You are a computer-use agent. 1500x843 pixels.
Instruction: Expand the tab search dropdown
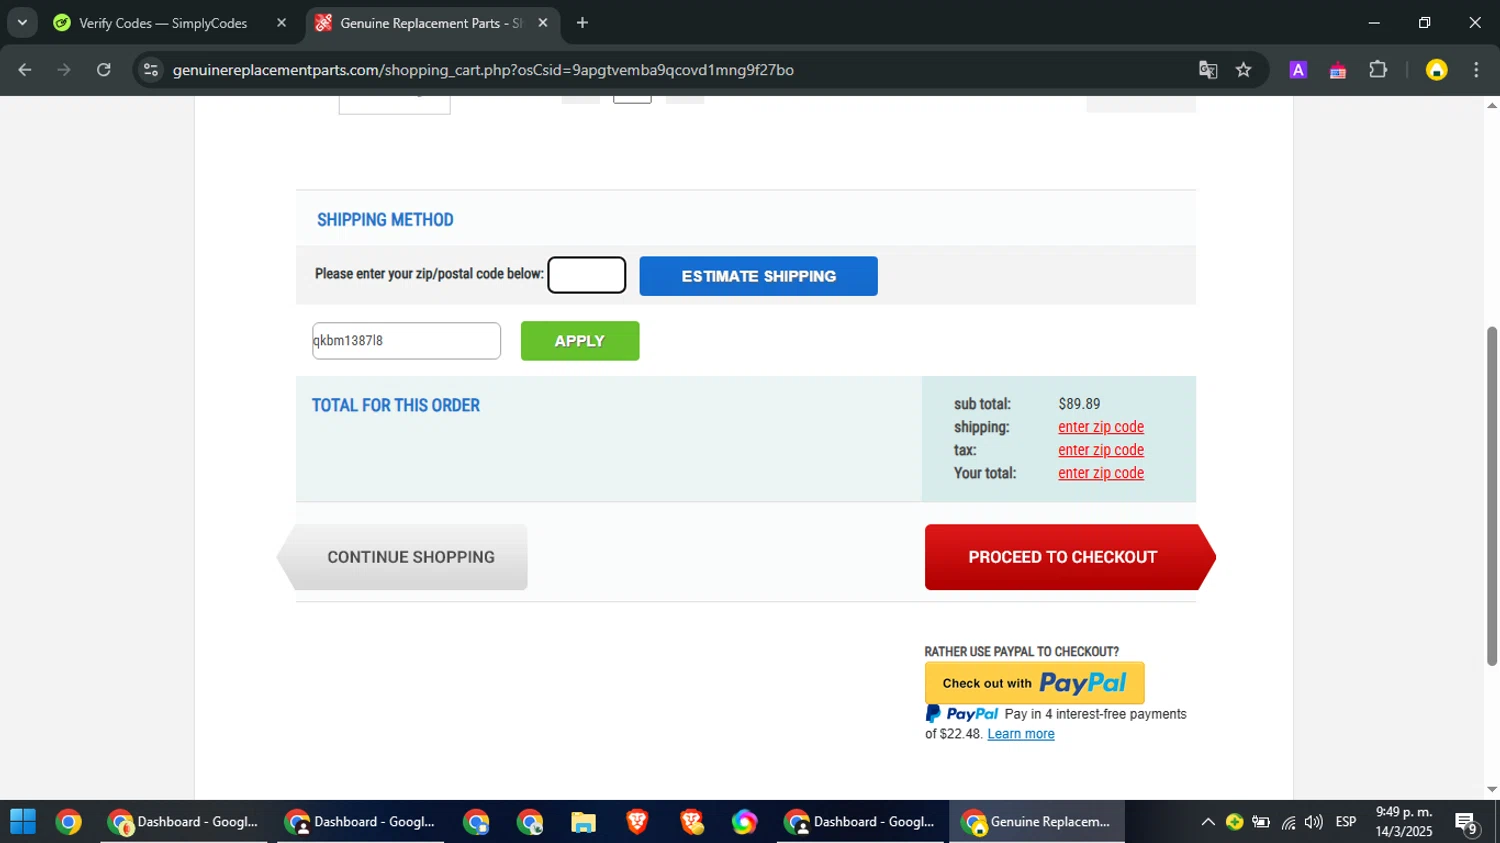tap(22, 23)
